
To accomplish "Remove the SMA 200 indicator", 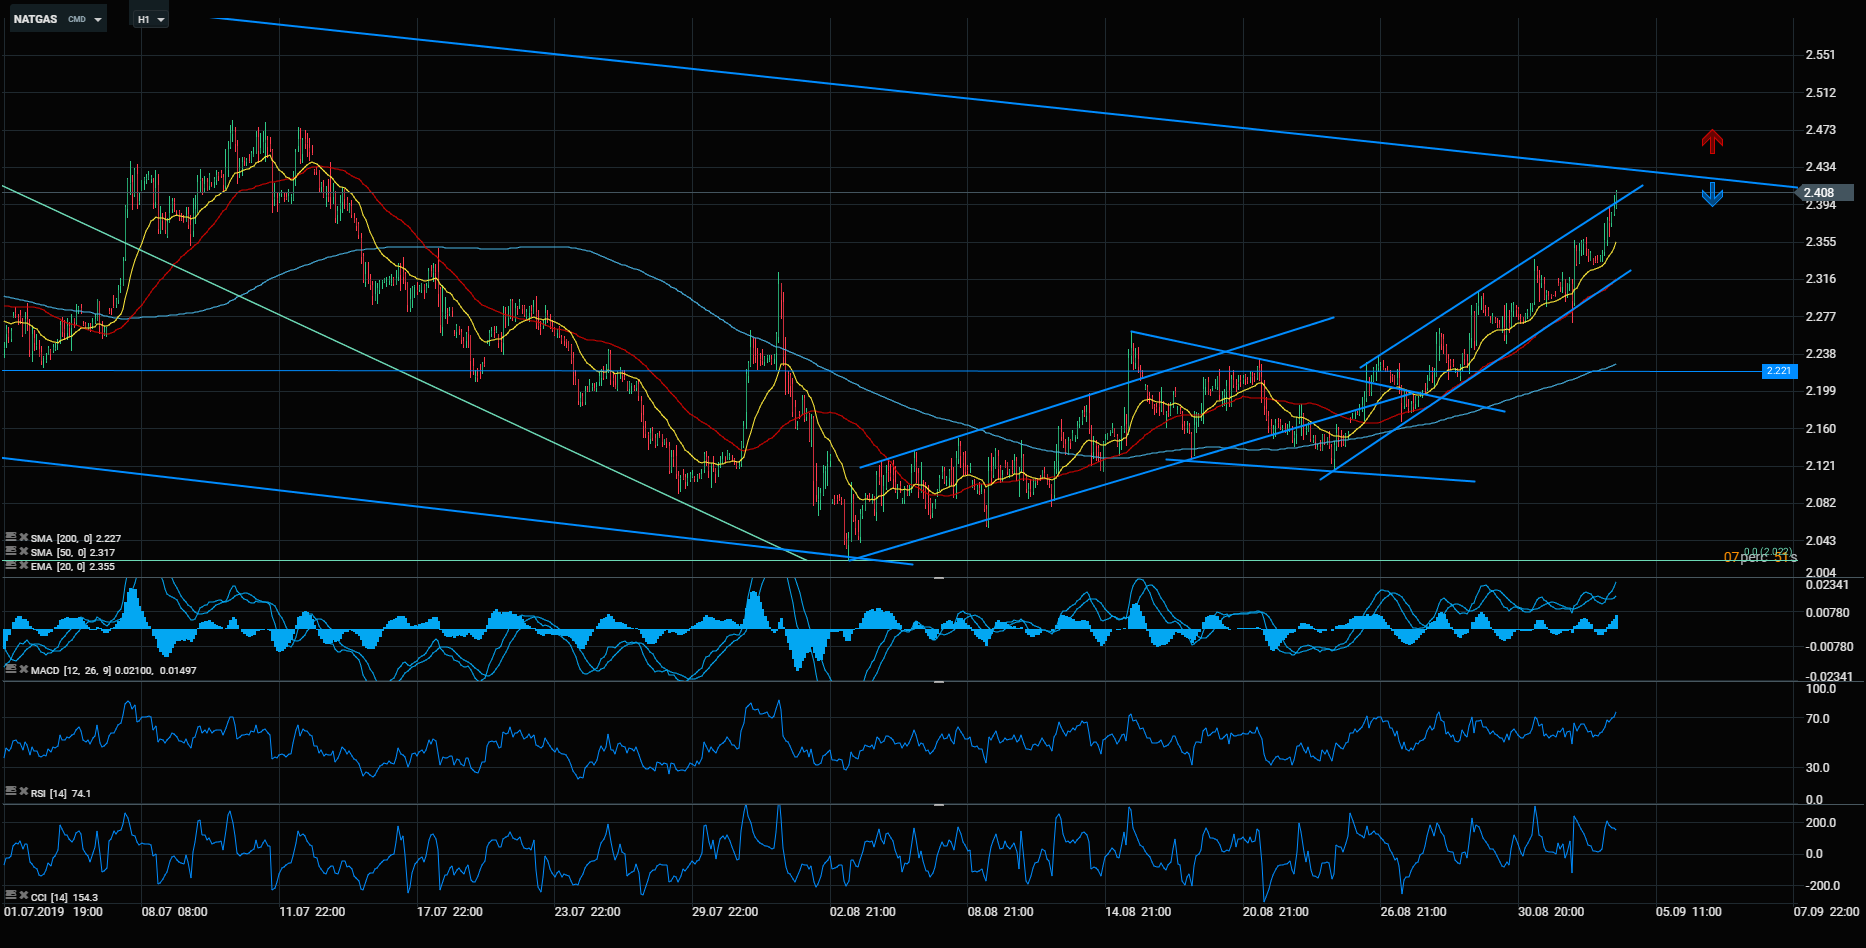I will (x=23, y=537).
